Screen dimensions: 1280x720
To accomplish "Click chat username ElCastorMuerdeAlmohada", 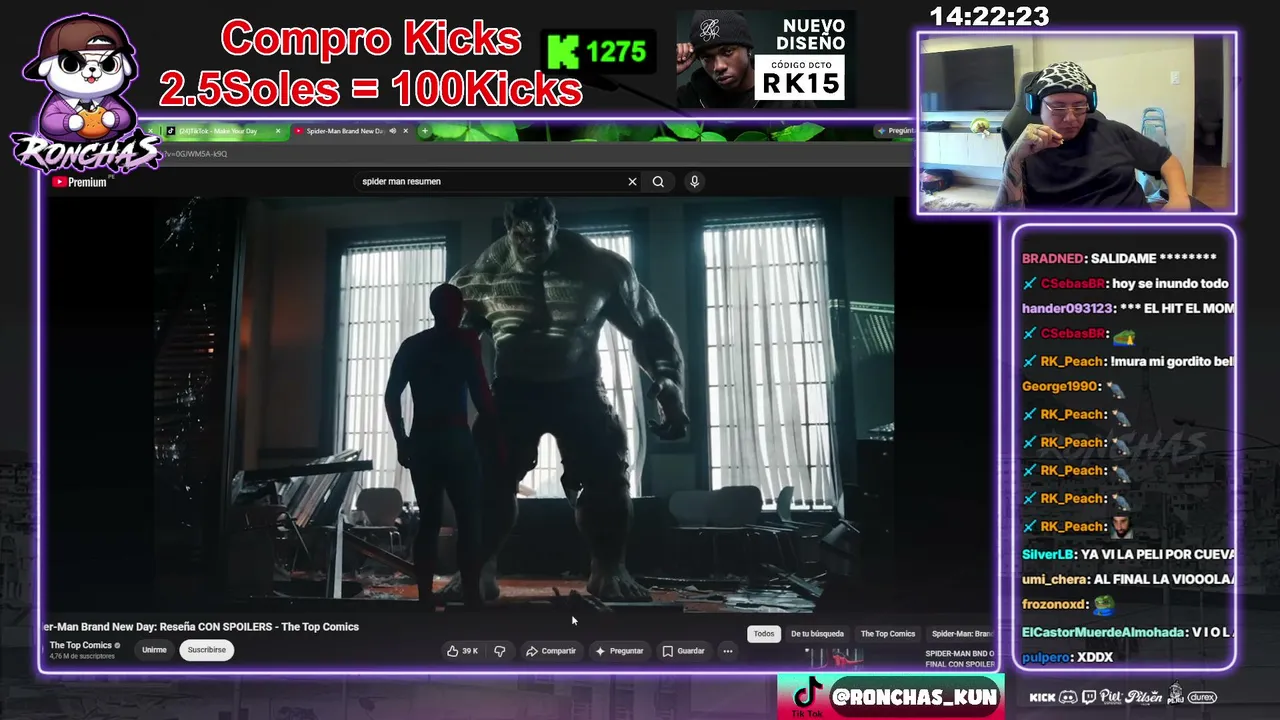I will (1104, 632).
